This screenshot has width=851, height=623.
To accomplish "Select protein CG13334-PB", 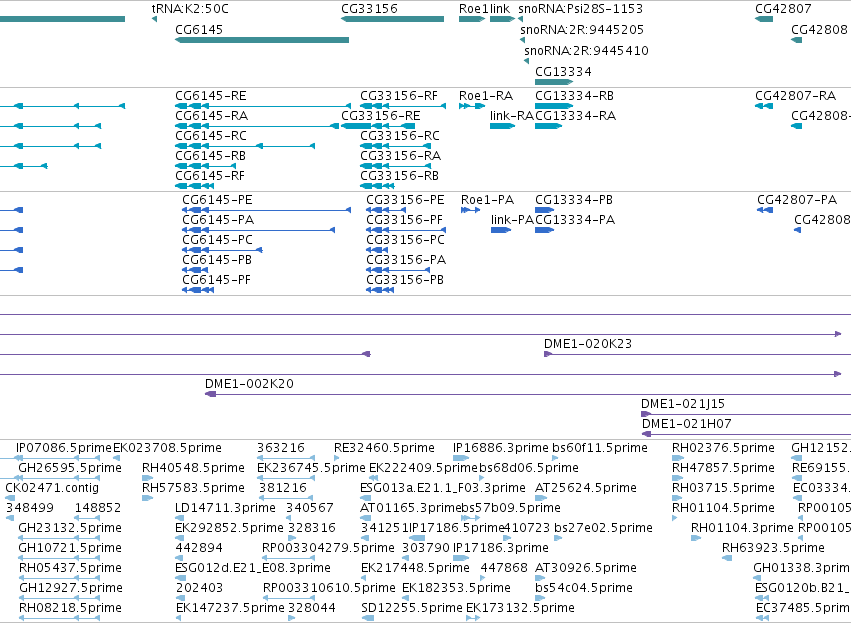I will [544, 210].
